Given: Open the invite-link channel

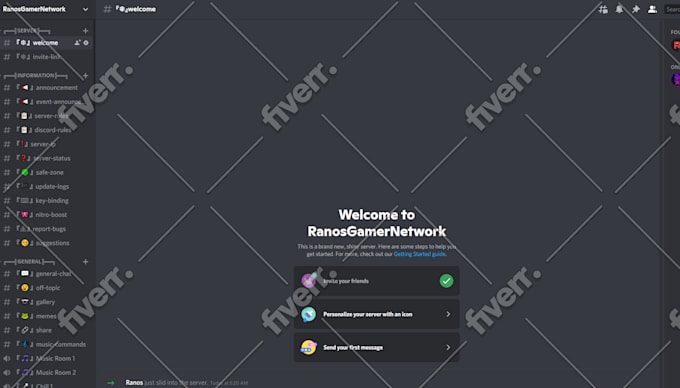Looking at the screenshot, I should (x=47, y=57).
